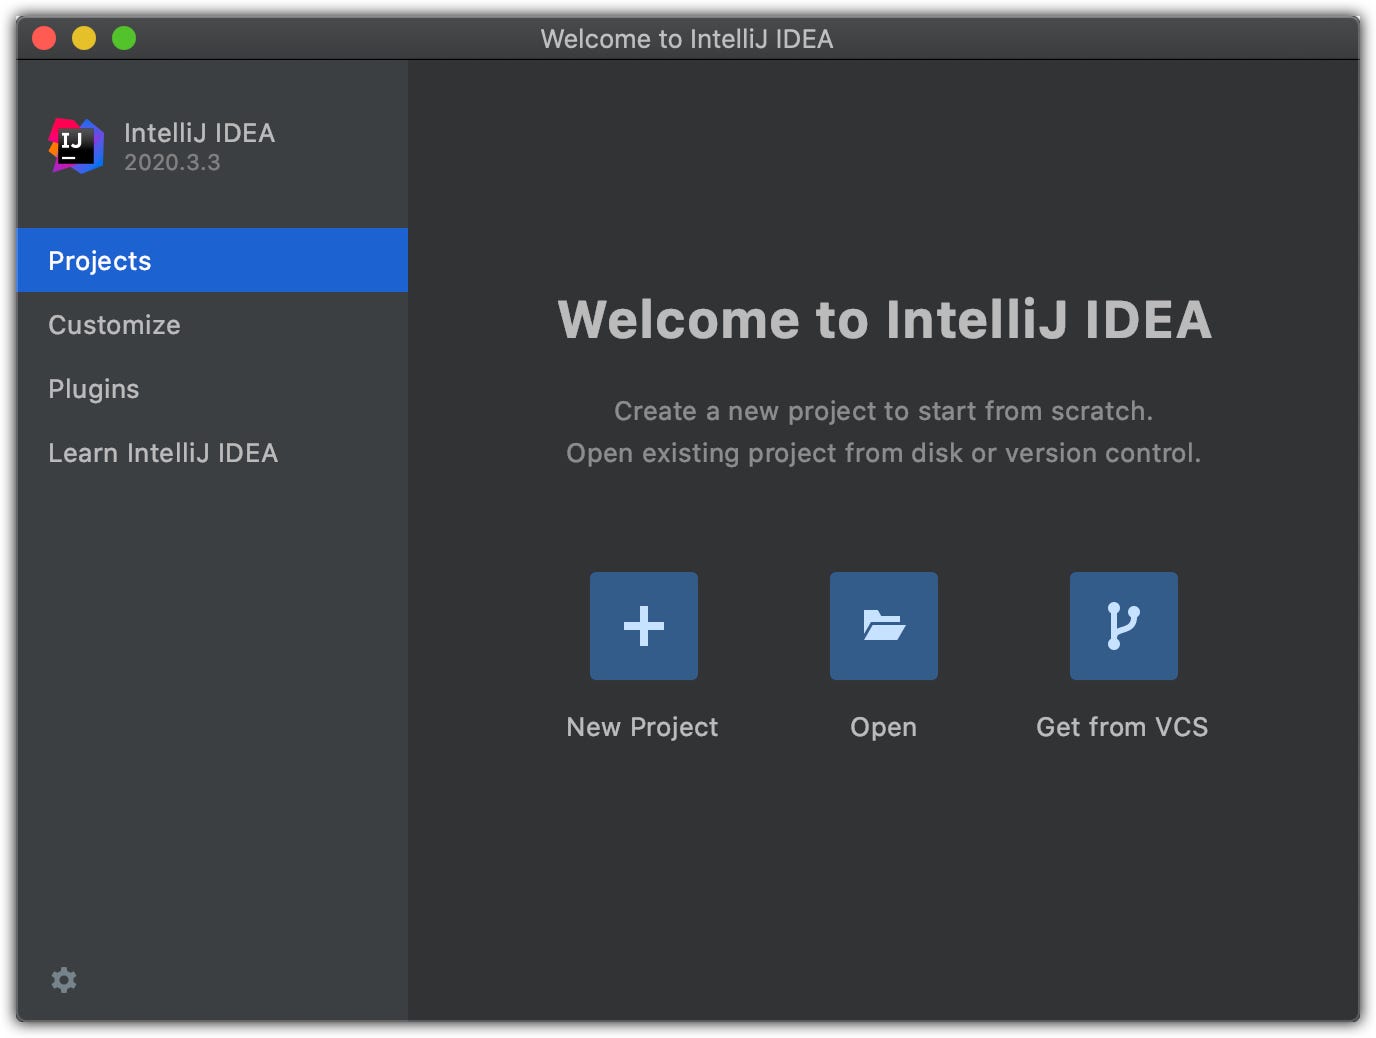Switch to the Customize tab

(212, 325)
